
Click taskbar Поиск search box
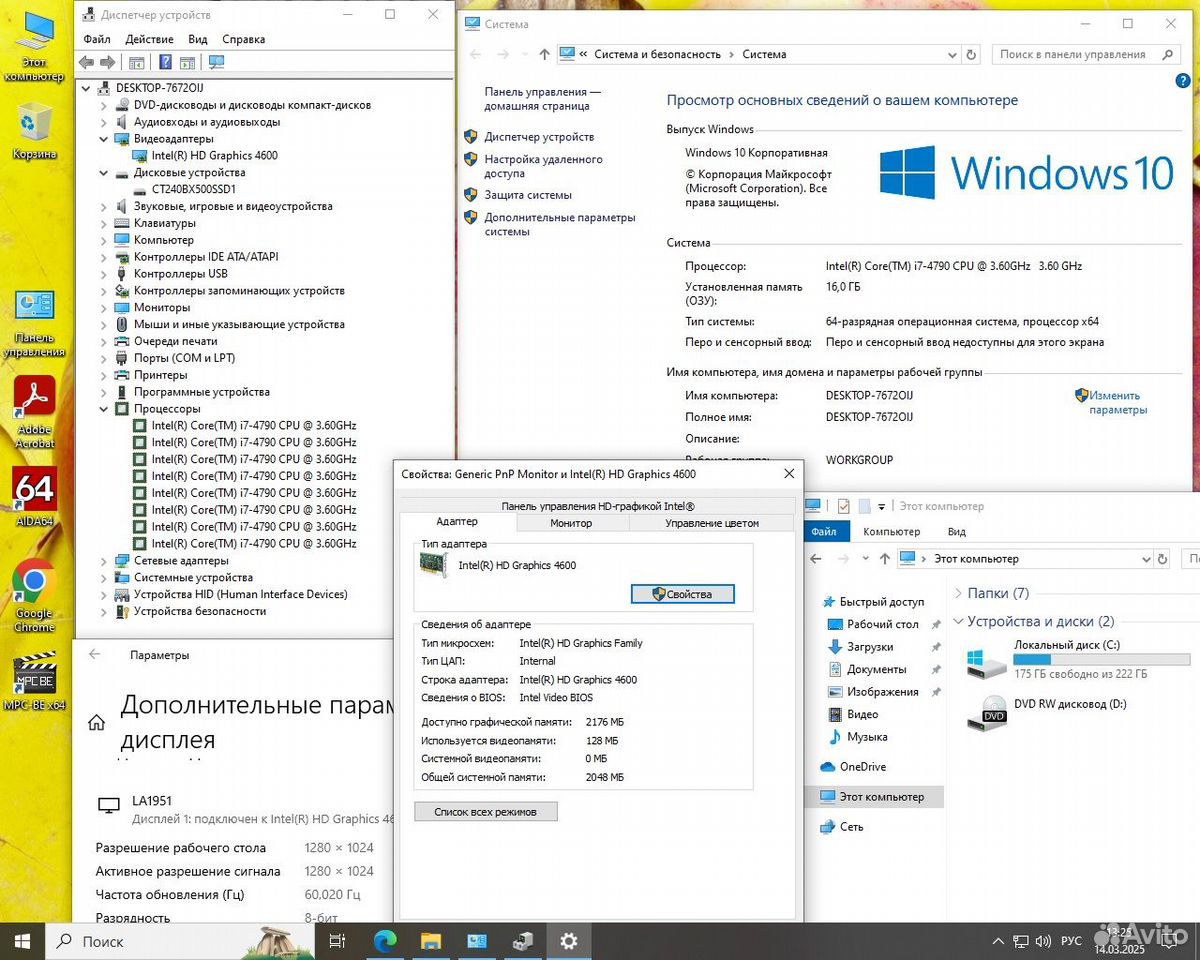click(x=180, y=941)
